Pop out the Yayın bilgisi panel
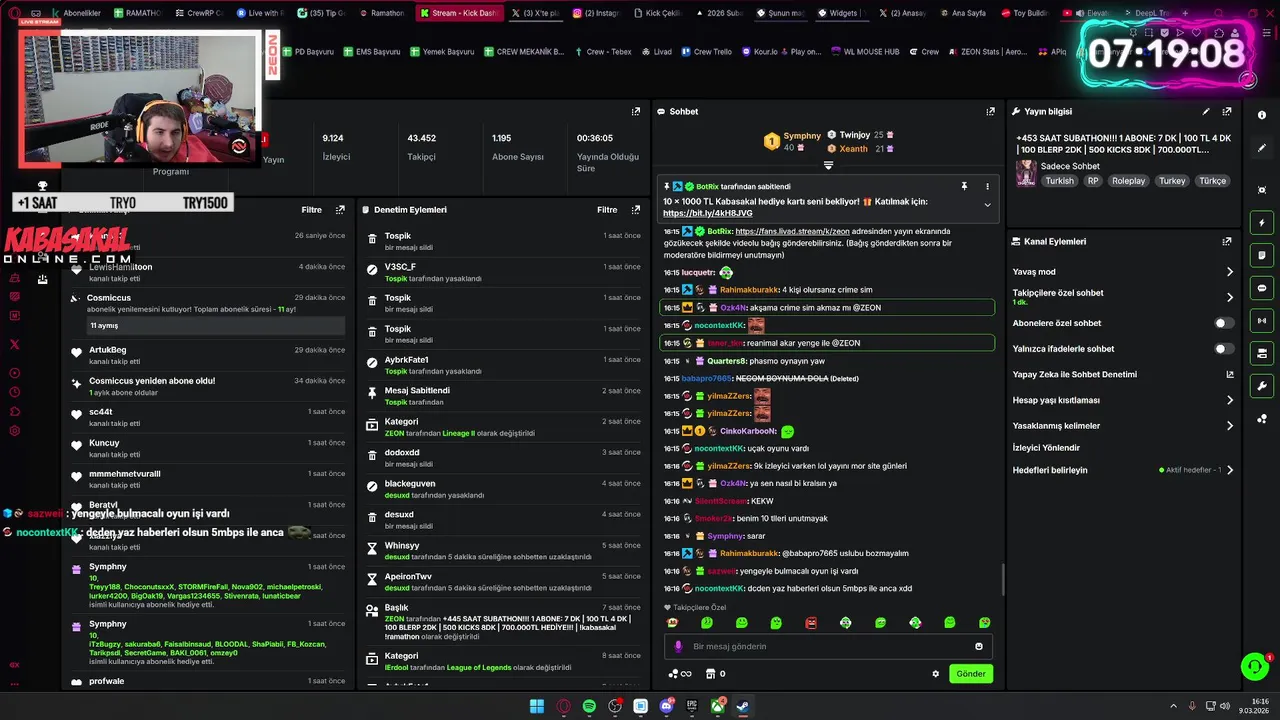This screenshot has height=720, width=1280. point(1227,111)
